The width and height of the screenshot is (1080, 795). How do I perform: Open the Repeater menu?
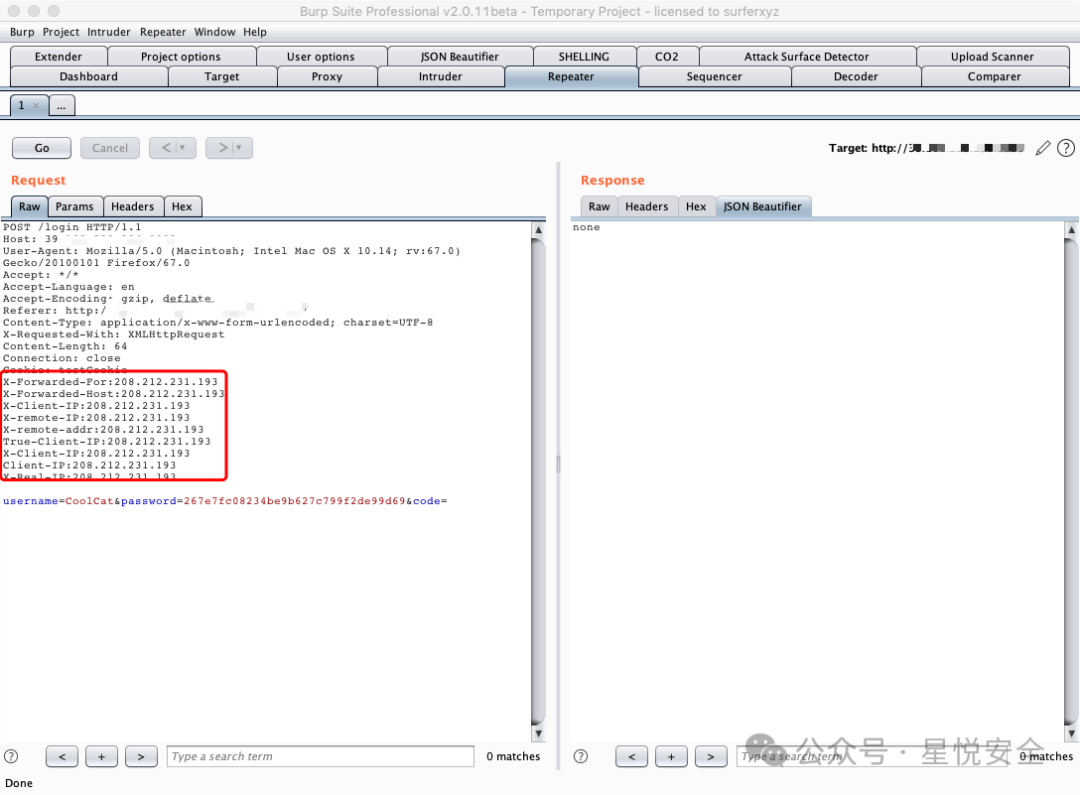click(x=163, y=32)
